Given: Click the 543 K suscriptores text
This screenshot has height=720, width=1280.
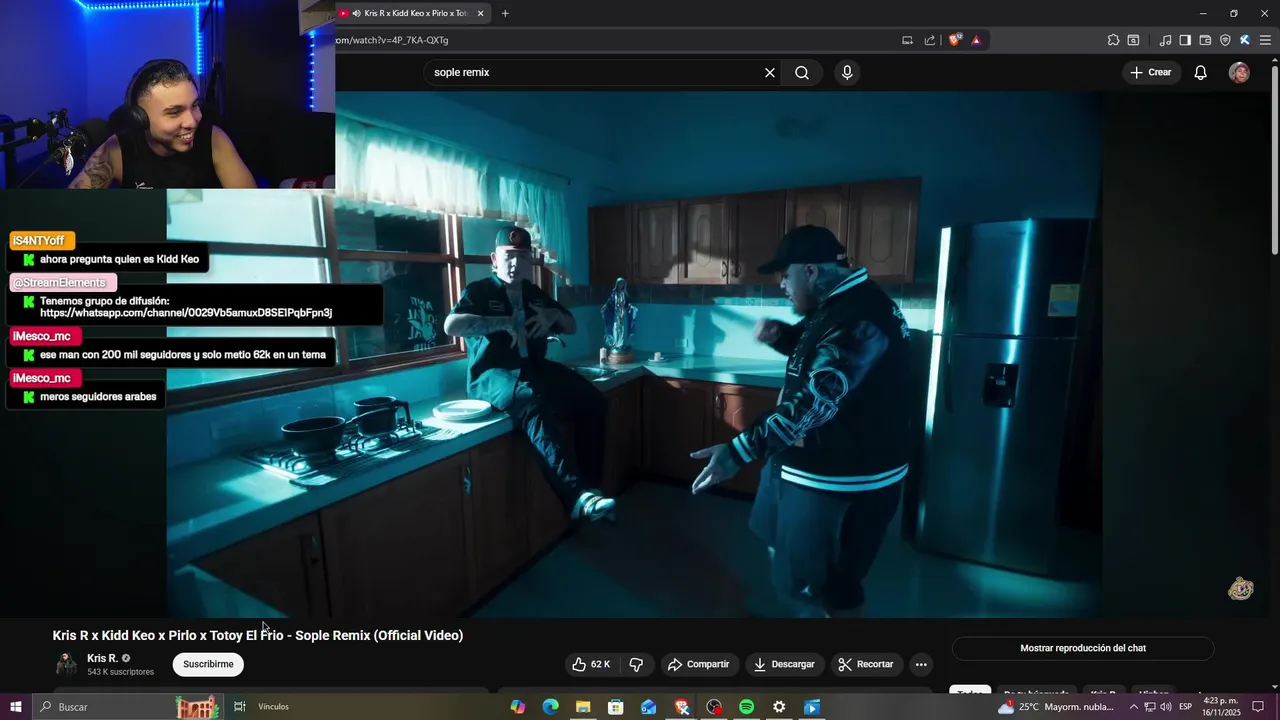Looking at the screenshot, I should tap(120, 672).
